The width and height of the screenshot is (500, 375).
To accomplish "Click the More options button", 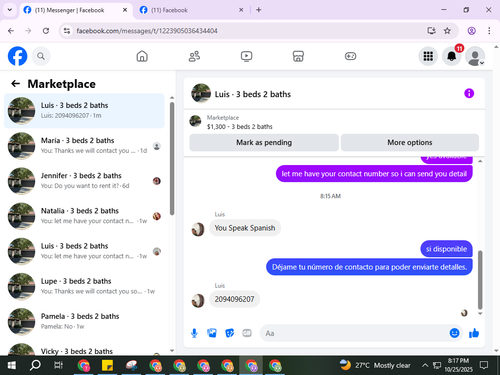I will [410, 143].
